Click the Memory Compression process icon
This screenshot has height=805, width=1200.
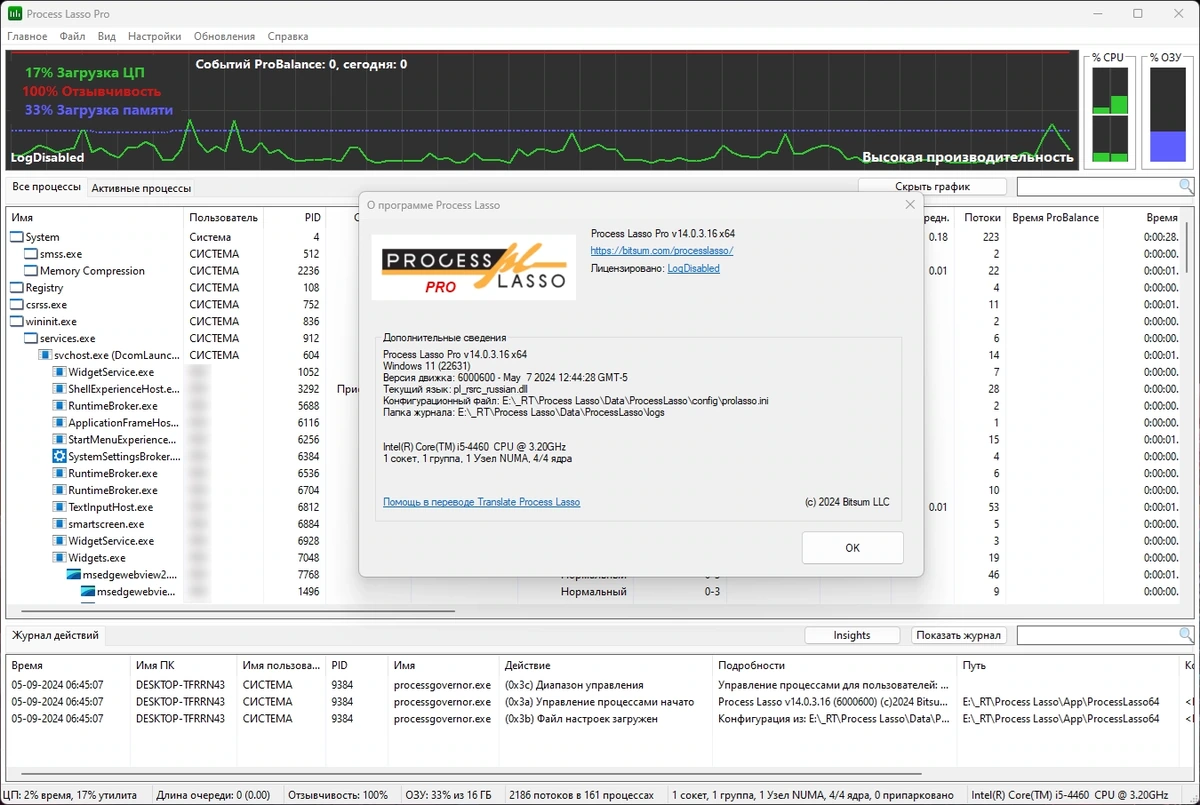[31, 271]
